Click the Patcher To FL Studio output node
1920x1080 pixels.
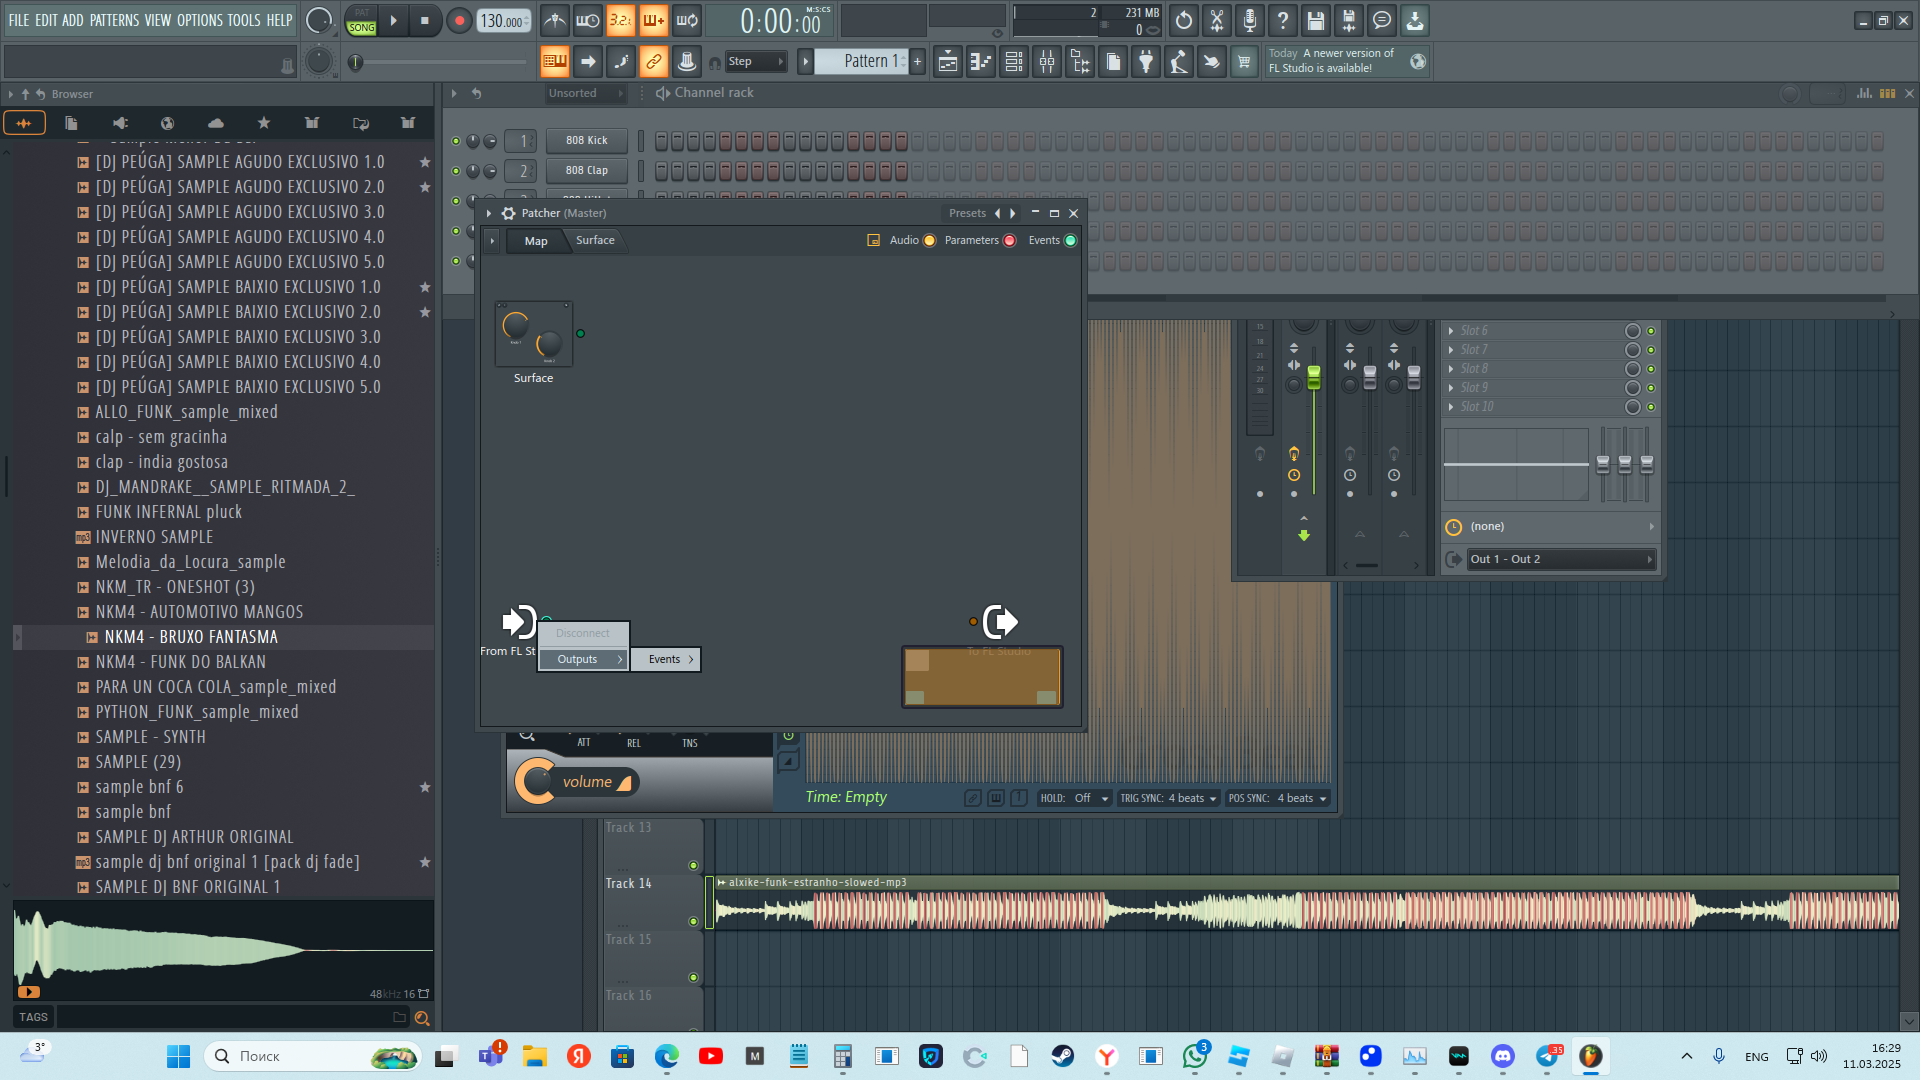coord(1000,622)
